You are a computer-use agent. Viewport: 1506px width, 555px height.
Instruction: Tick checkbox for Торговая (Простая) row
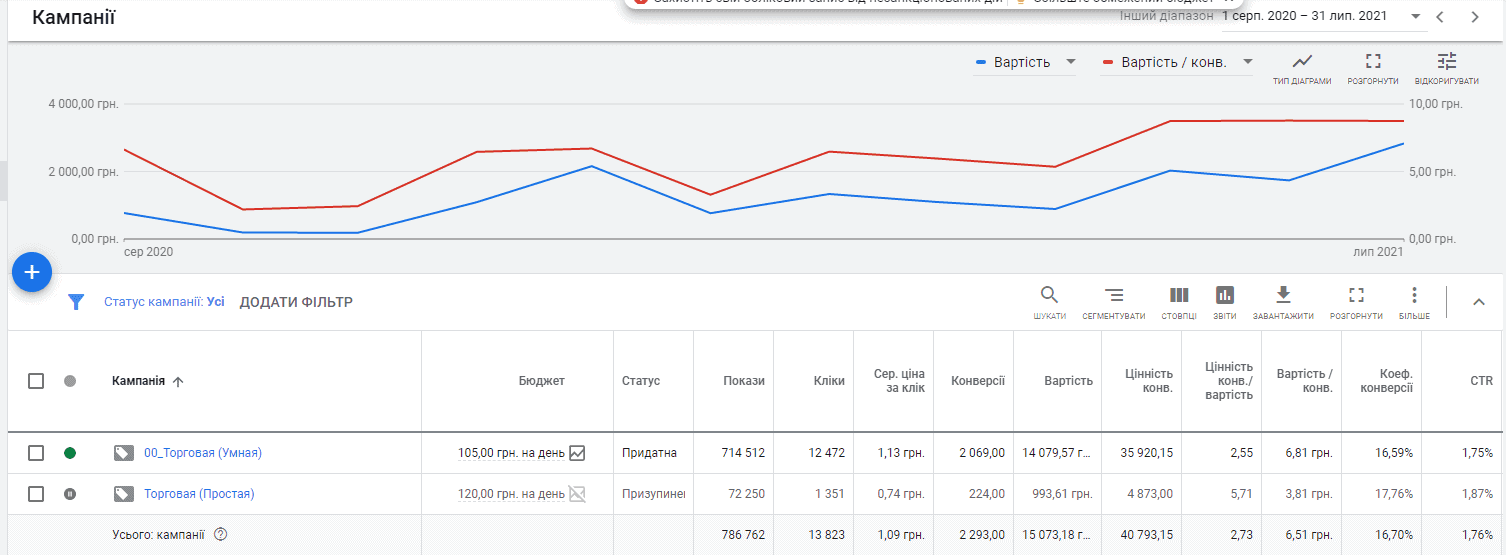[x=36, y=494]
